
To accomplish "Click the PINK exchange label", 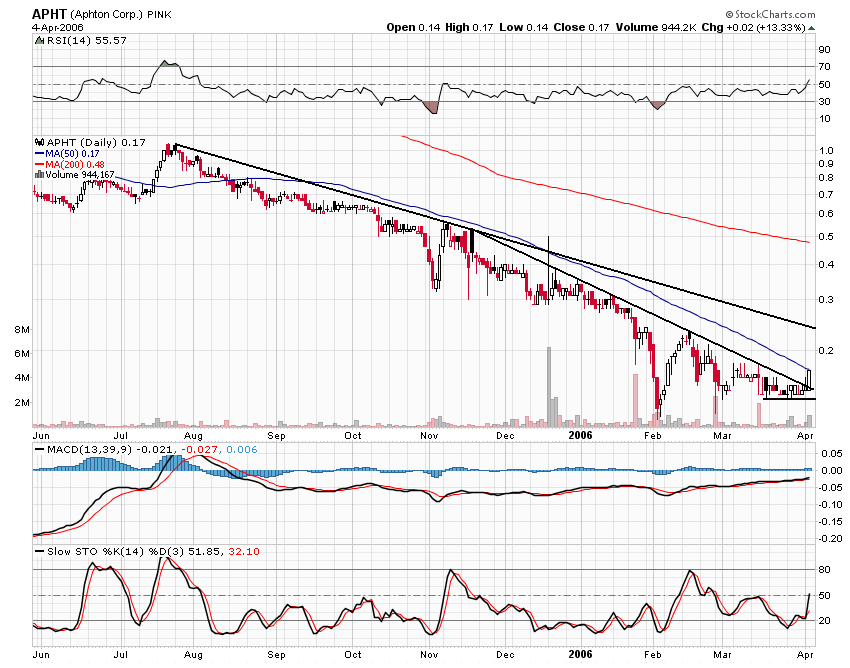I will pos(159,15).
